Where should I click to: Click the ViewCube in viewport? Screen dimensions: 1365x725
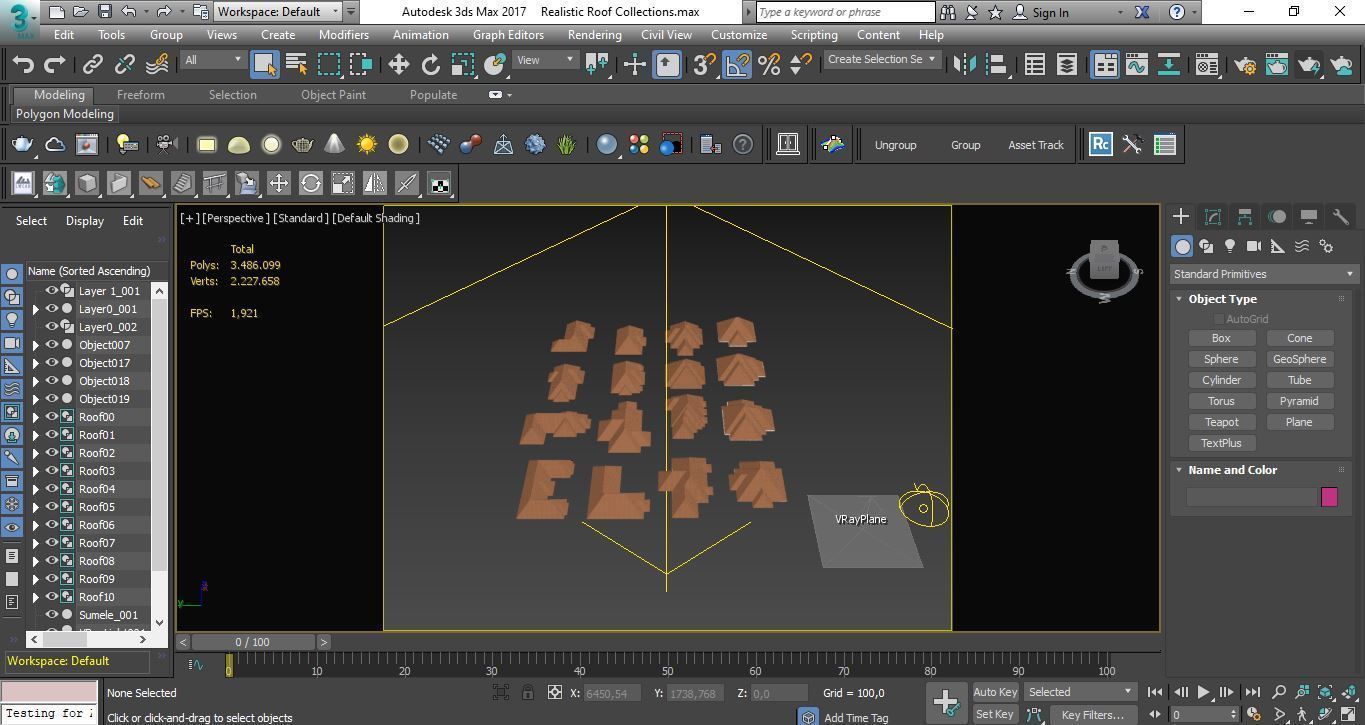tap(1104, 267)
